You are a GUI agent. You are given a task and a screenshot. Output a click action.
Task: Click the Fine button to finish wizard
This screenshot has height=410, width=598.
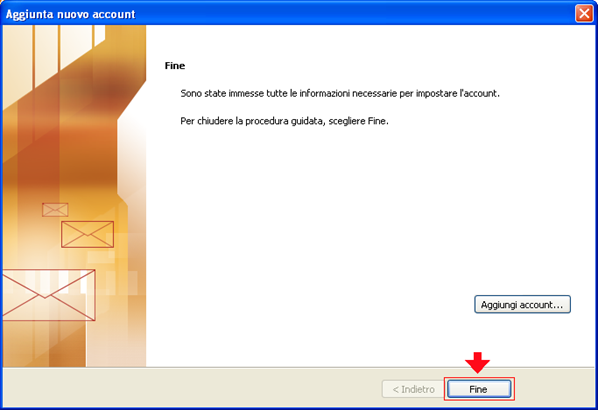point(479,389)
